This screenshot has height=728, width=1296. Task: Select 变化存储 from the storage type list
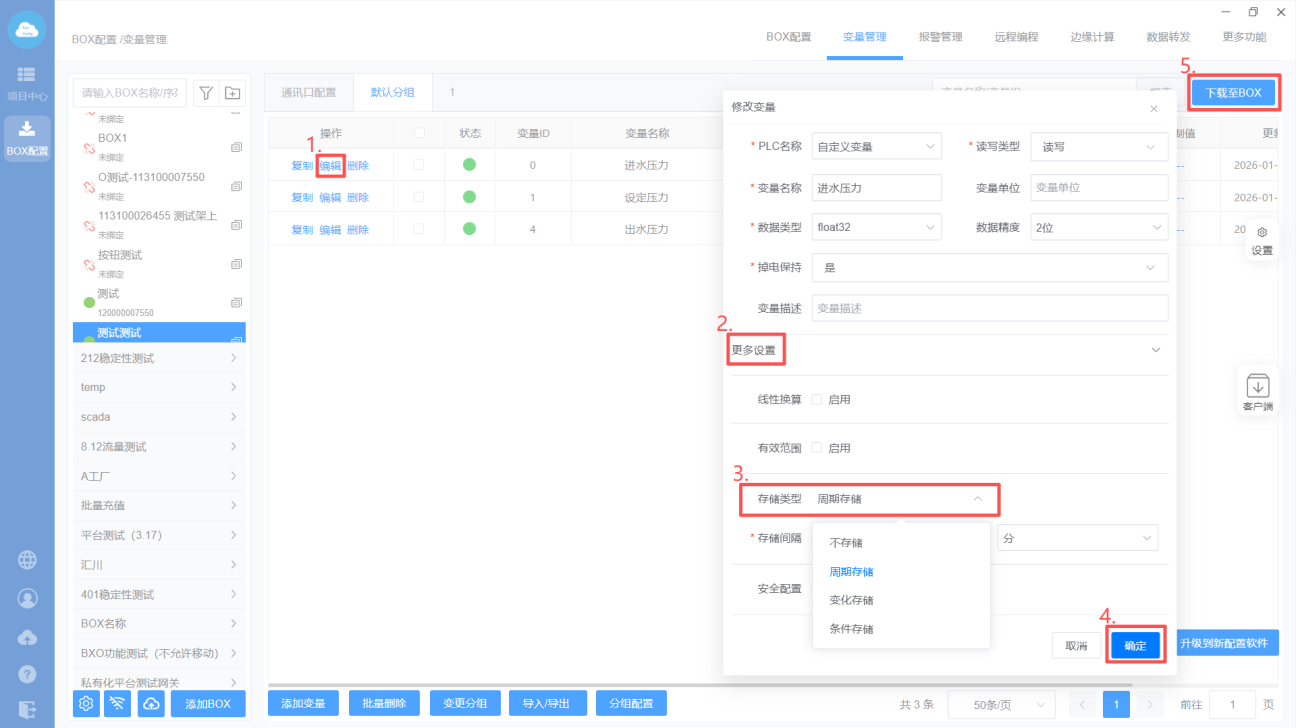pyautogui.click(x=851, y=601)
